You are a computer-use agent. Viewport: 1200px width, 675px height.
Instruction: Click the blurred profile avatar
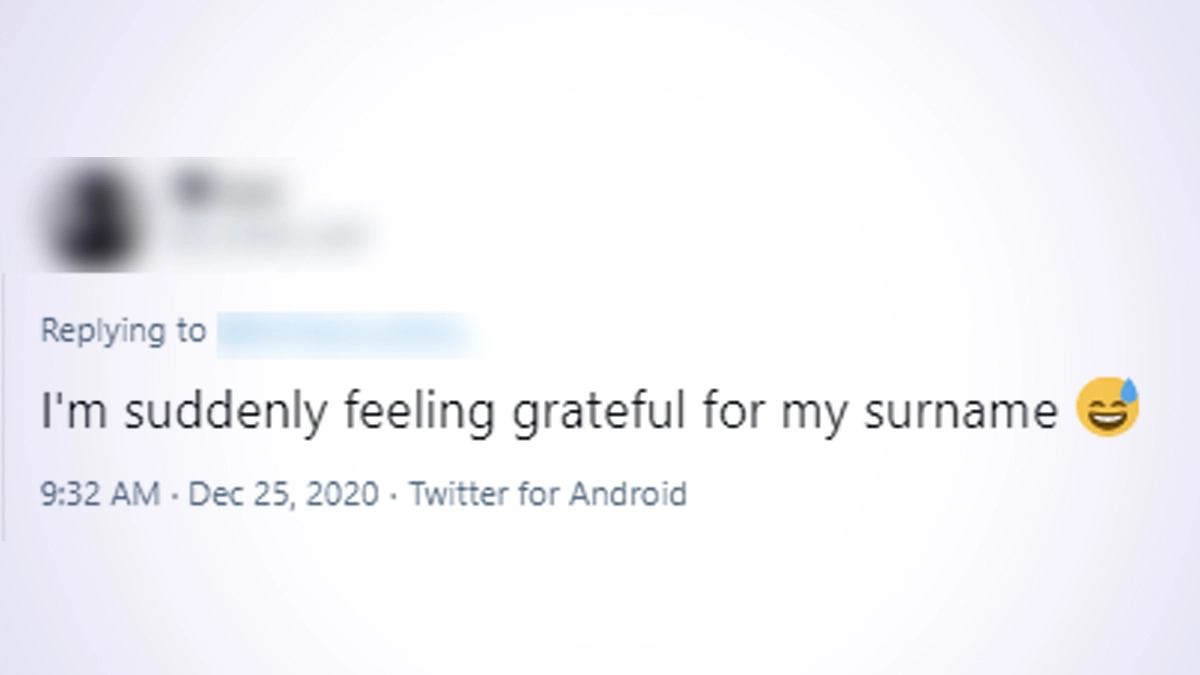(92, 217)
